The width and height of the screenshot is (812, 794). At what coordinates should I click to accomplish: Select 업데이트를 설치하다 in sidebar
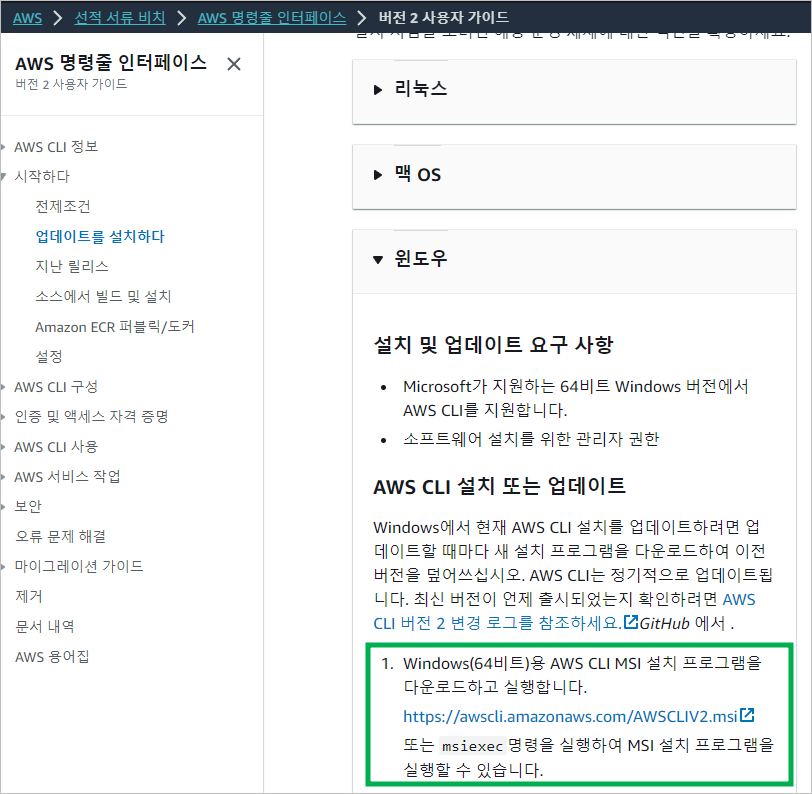pyautogui.click(x=99, y=237)
